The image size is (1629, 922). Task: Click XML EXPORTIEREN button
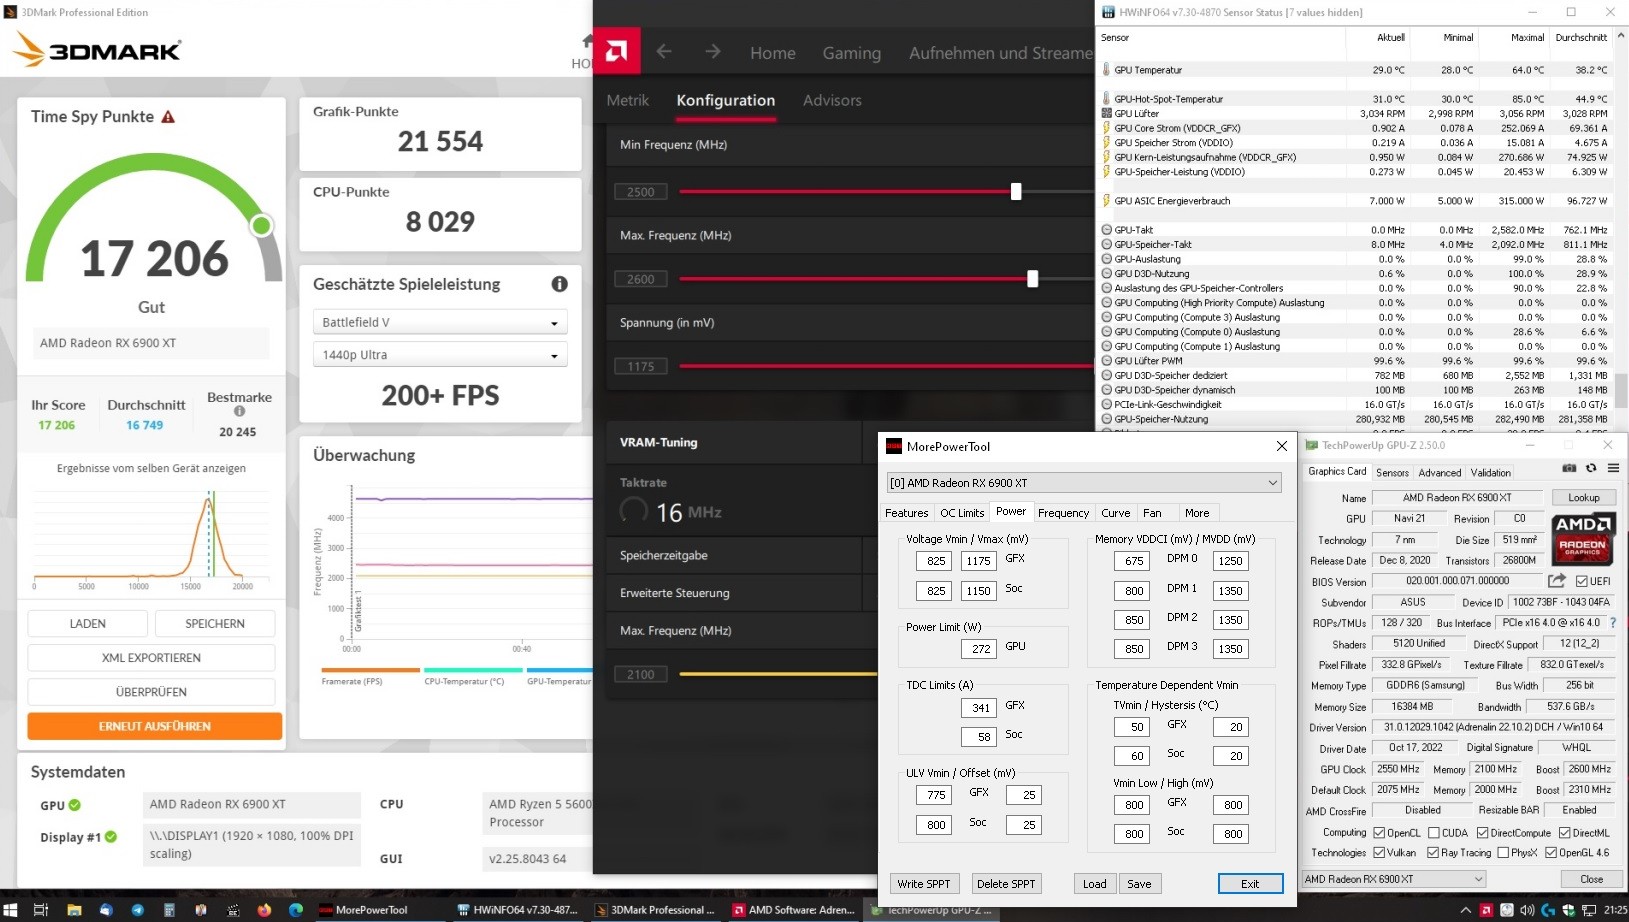click(151, 658)
